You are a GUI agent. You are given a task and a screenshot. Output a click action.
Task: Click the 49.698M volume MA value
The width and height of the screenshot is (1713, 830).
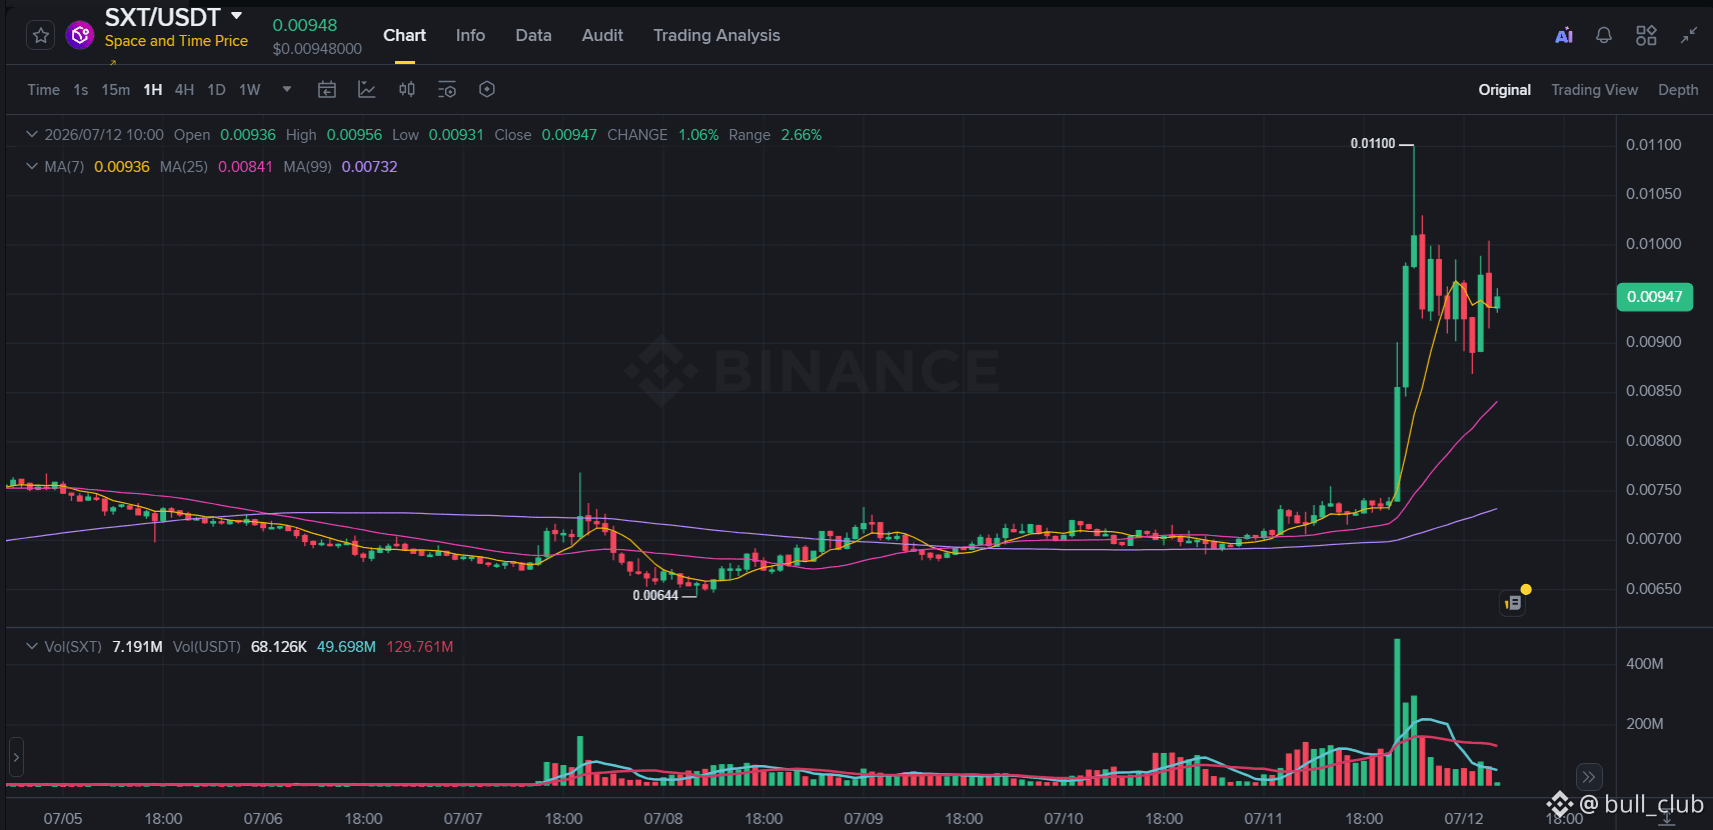point(346,647)
